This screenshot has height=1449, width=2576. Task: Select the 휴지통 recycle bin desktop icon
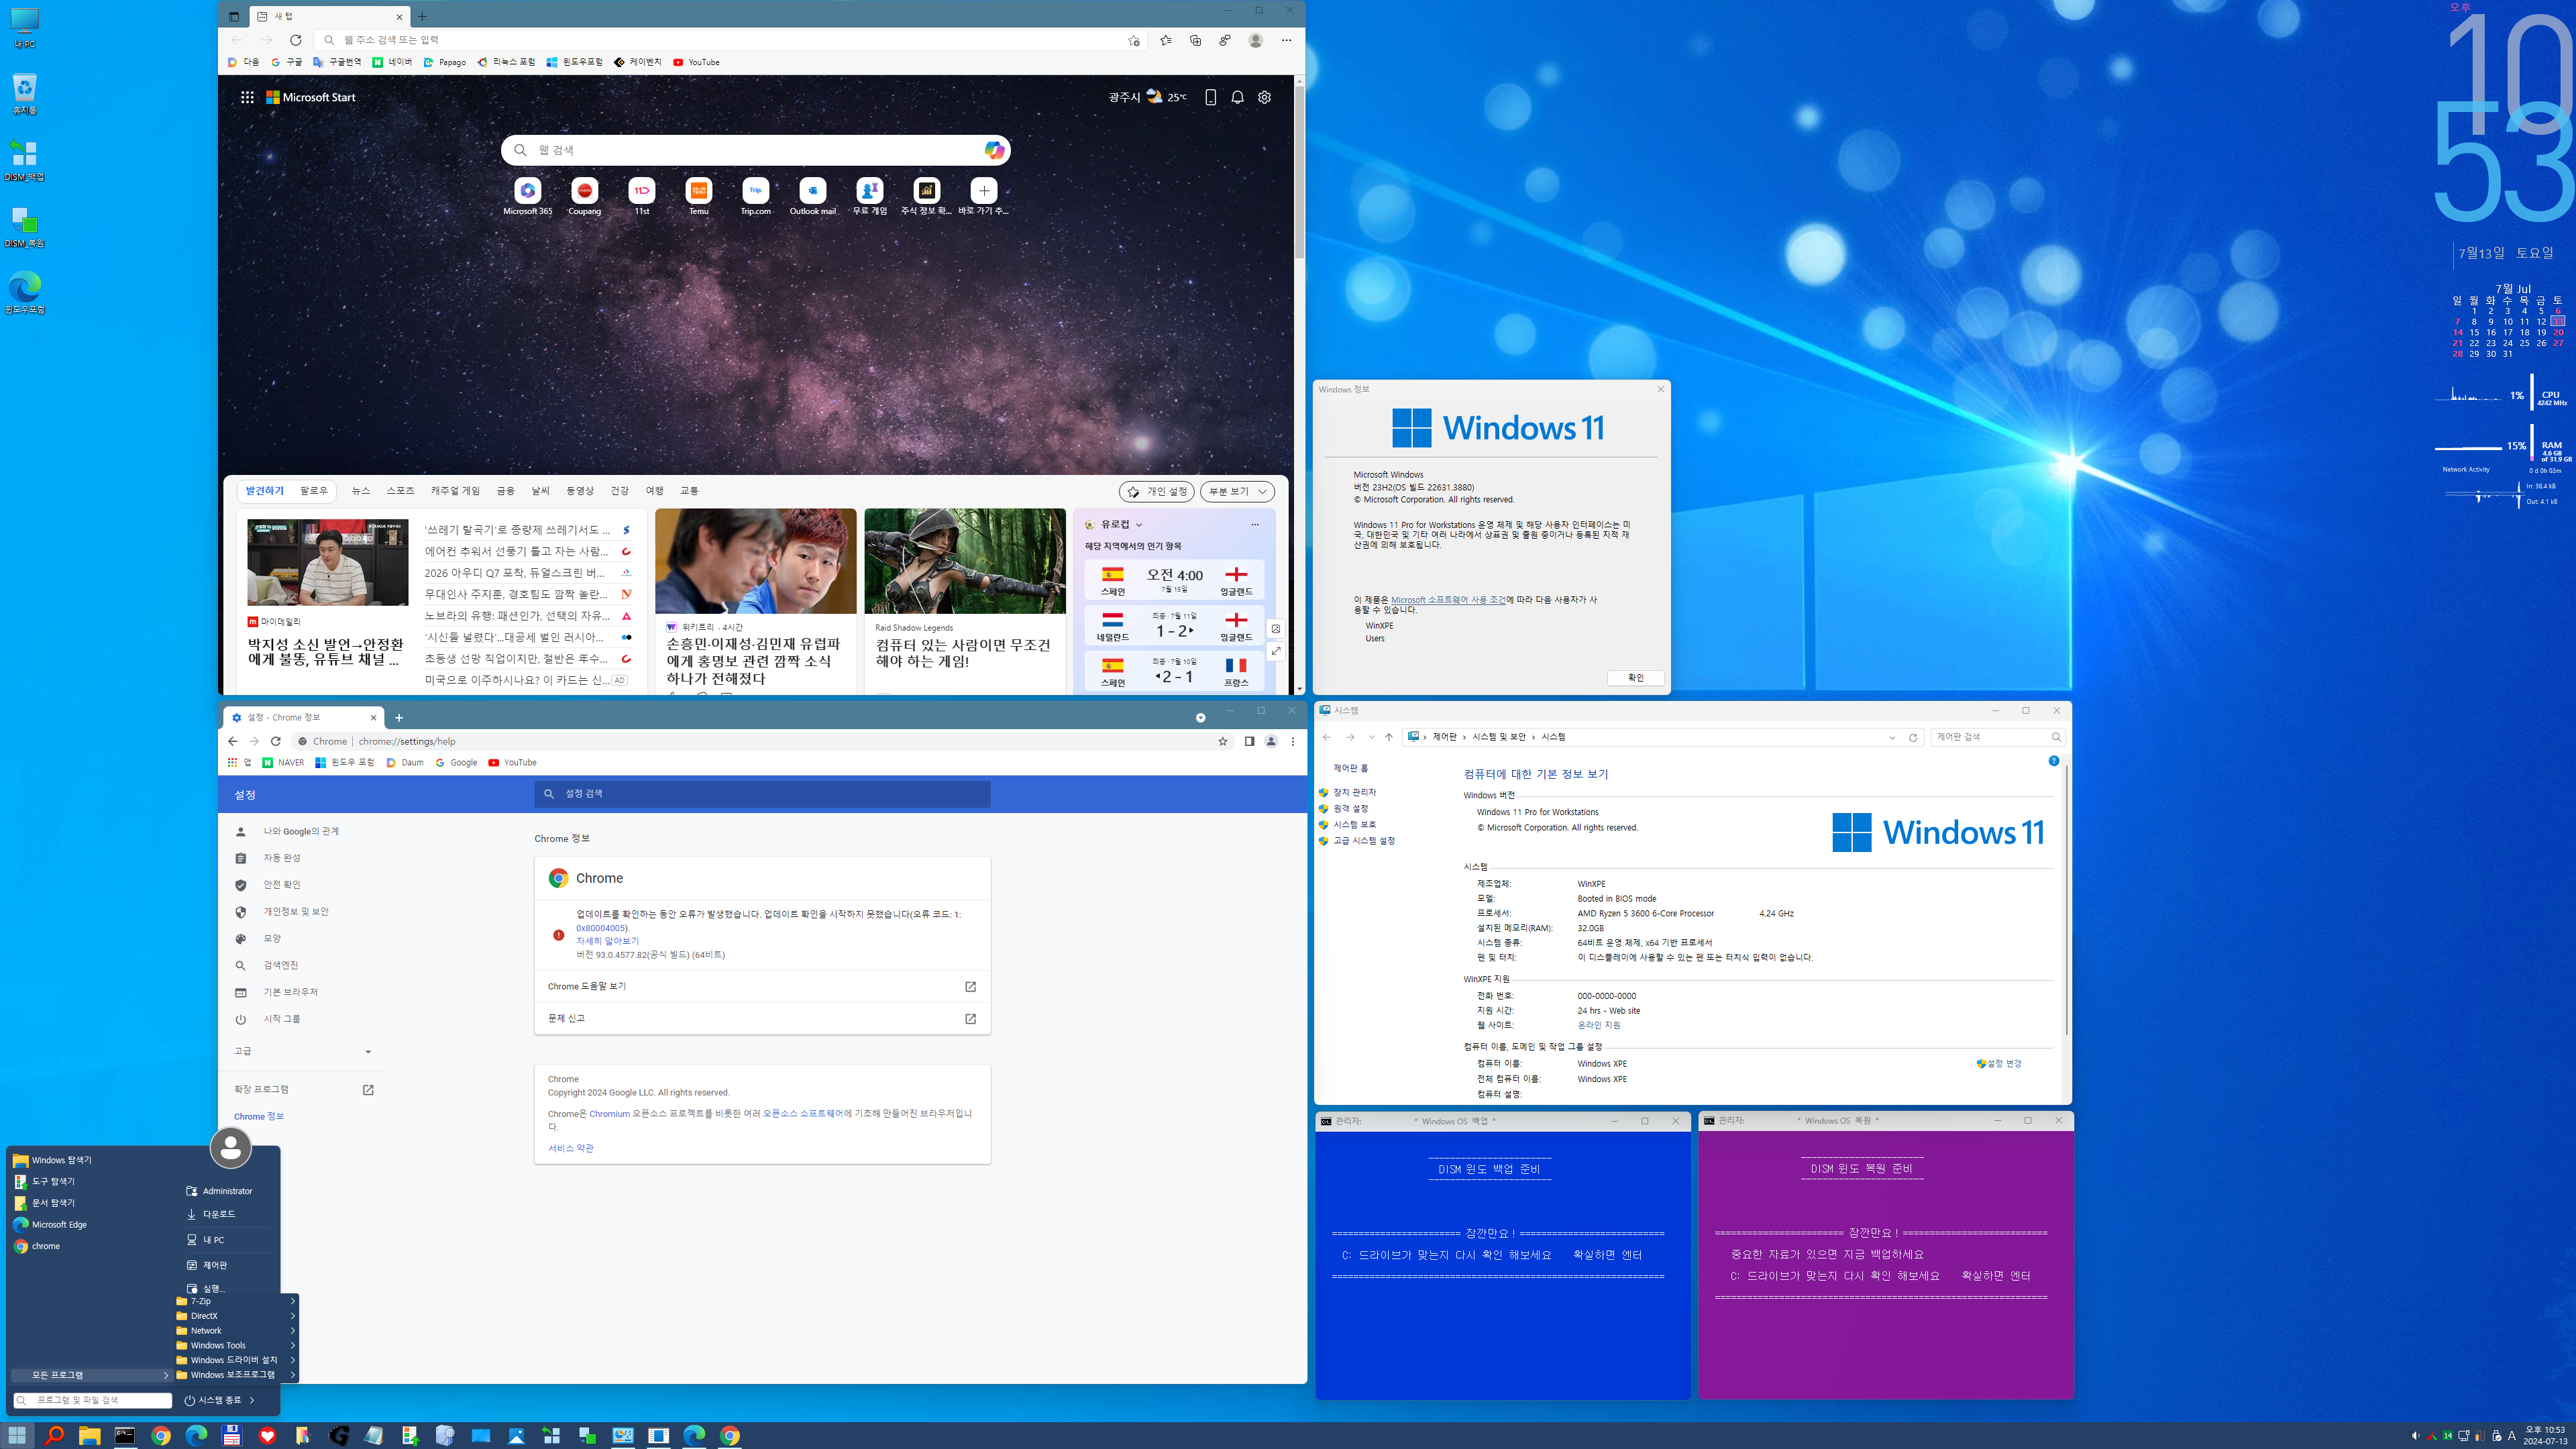pyautogui.click(x=24, y=94)
